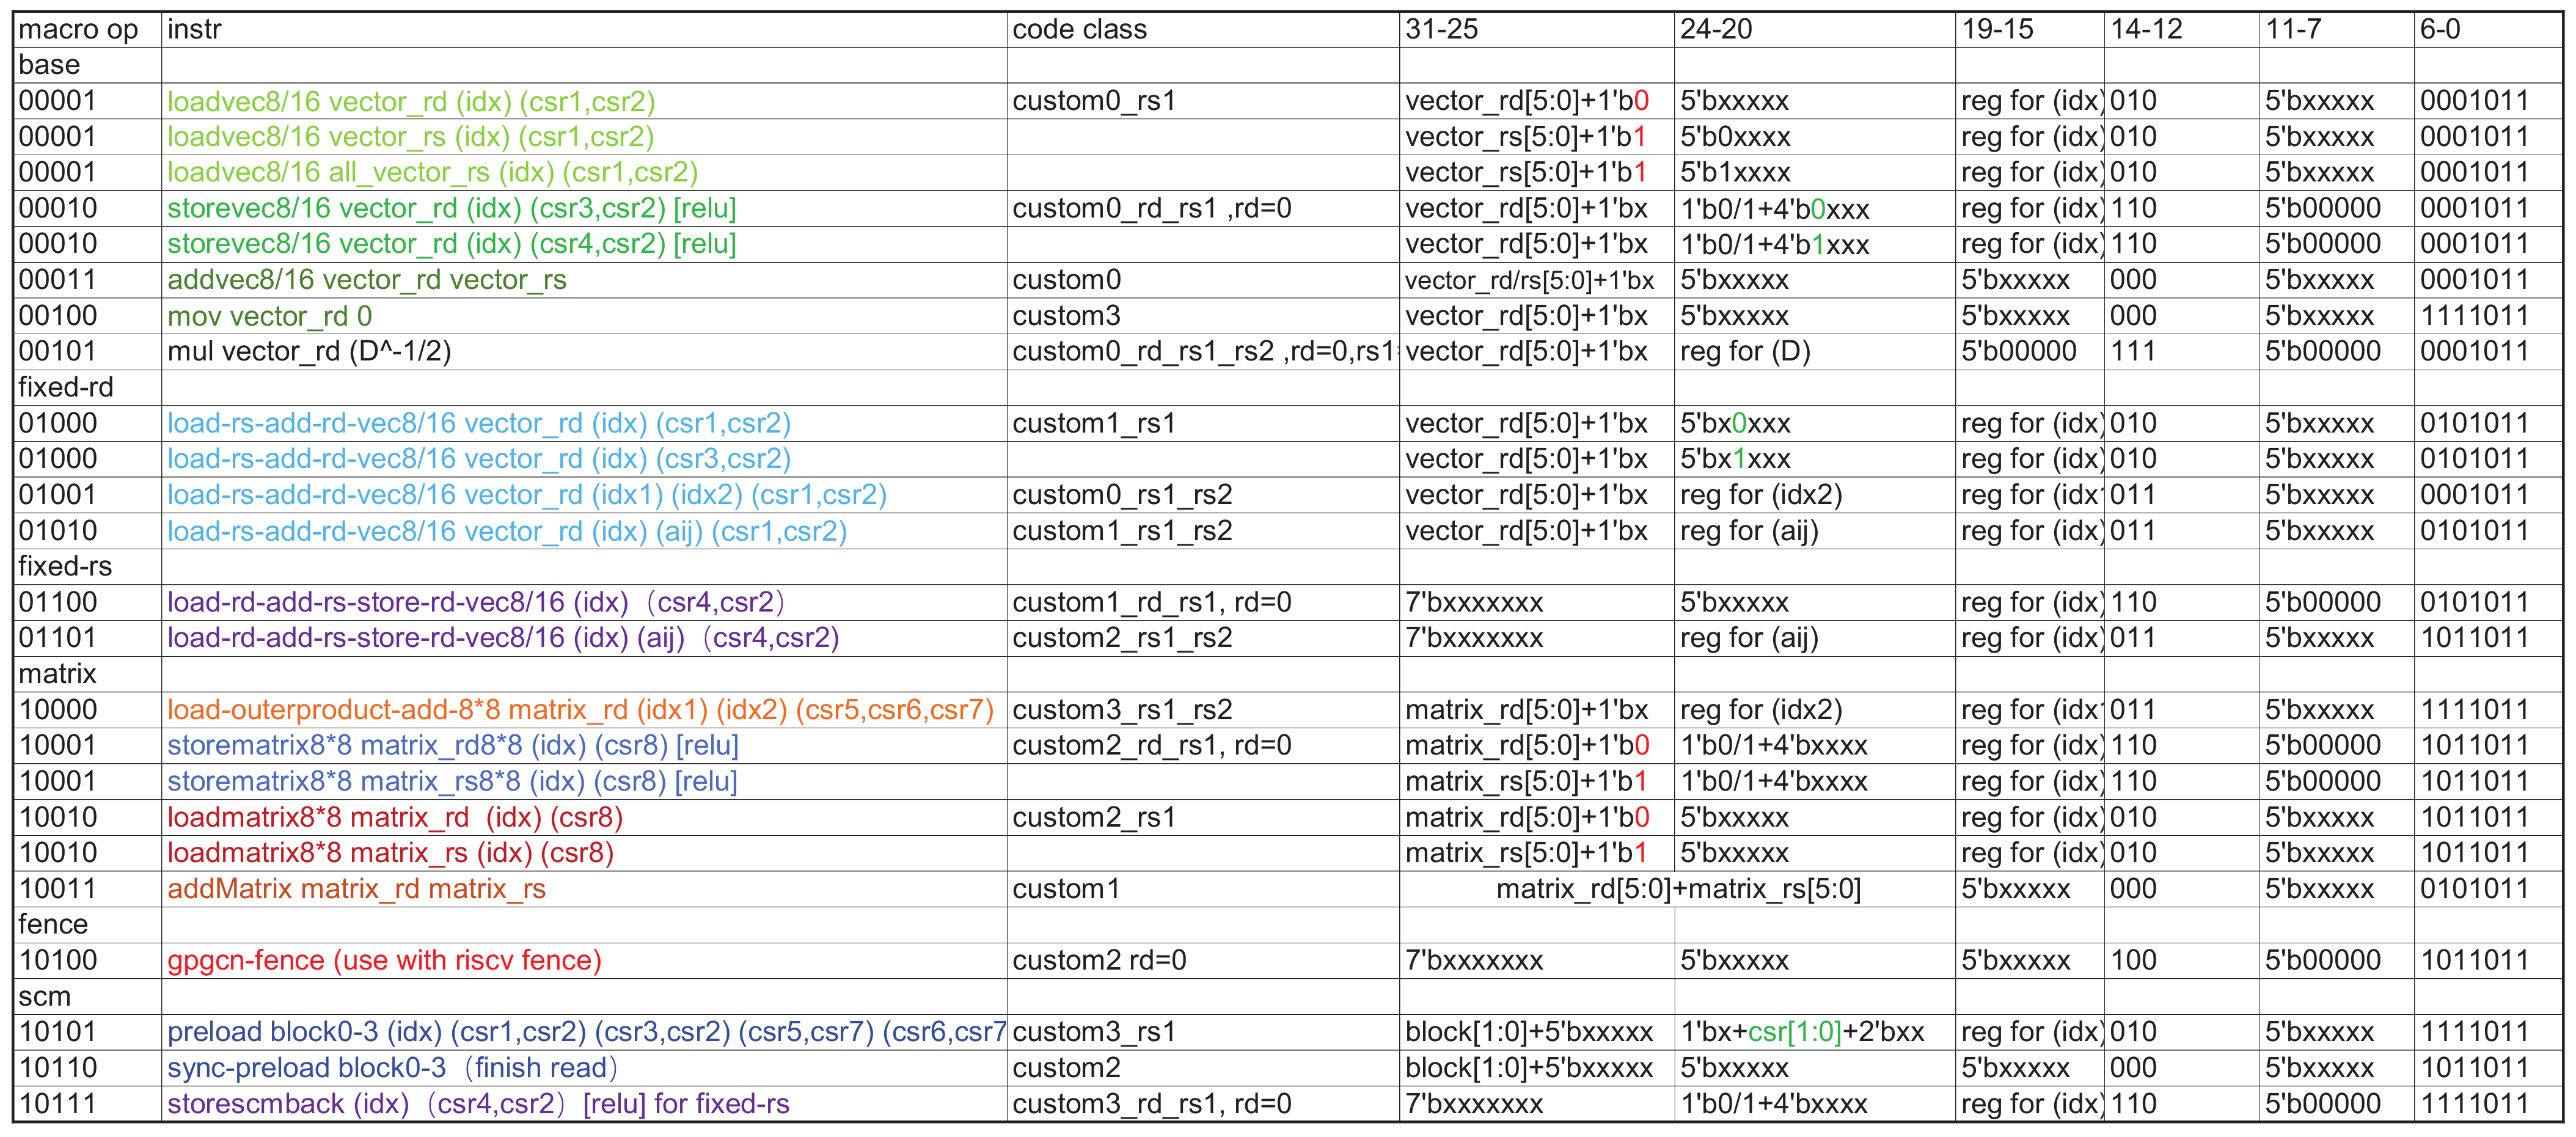Select the "scm" section label cell
Image resolution: width=2576 pixels, height=1137 pixels.
(45, 997)
